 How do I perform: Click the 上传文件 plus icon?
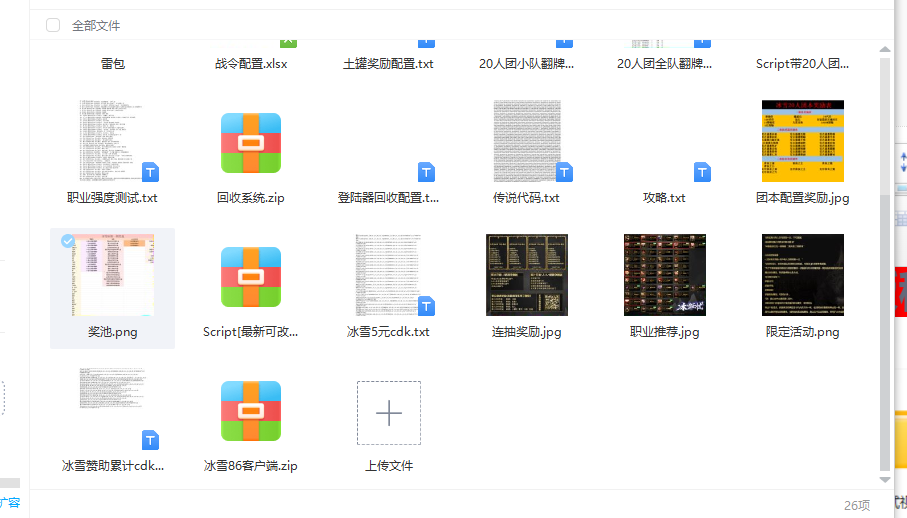coord(388,412)
